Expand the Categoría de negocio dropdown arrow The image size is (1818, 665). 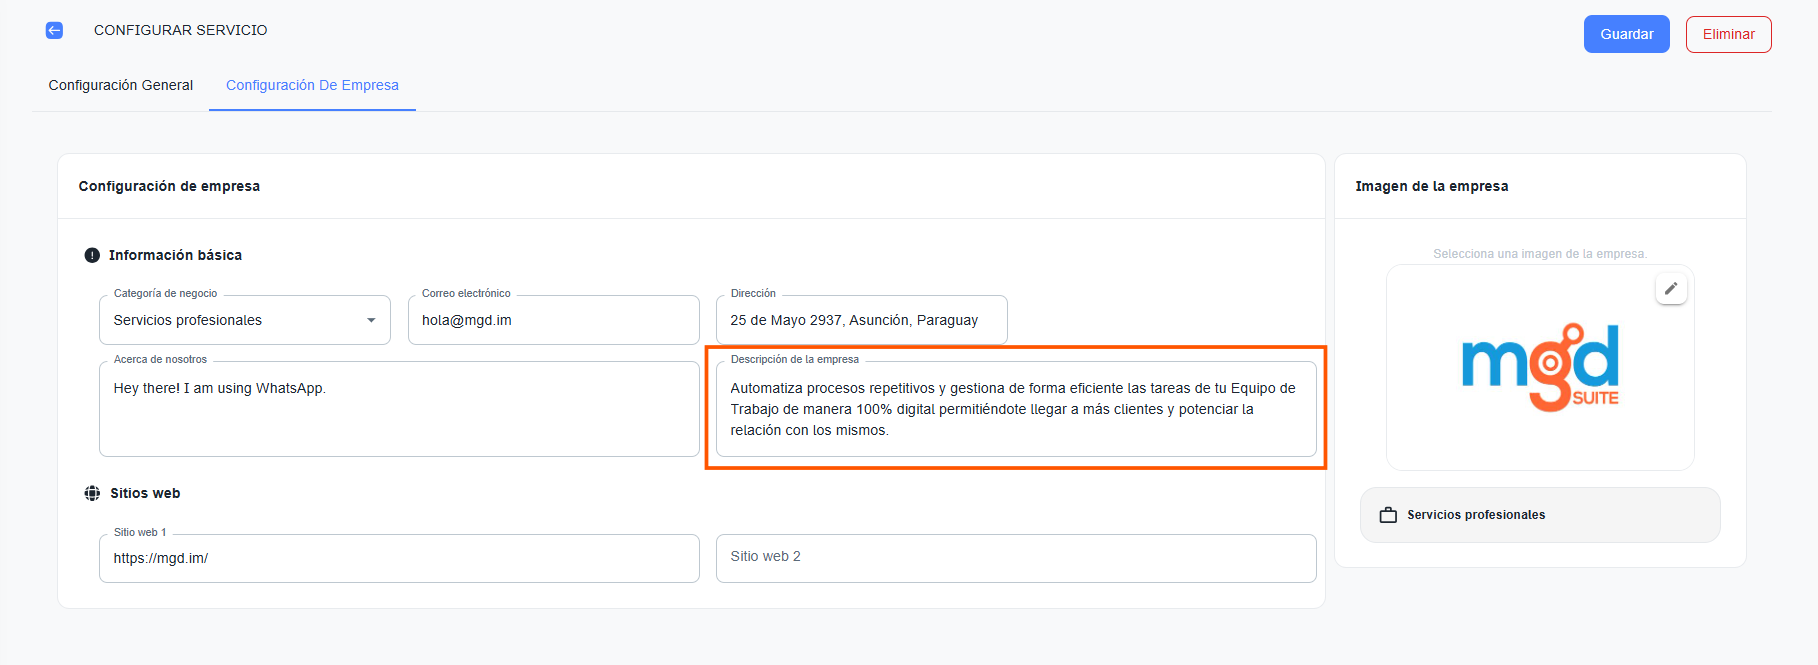[371, 320]
